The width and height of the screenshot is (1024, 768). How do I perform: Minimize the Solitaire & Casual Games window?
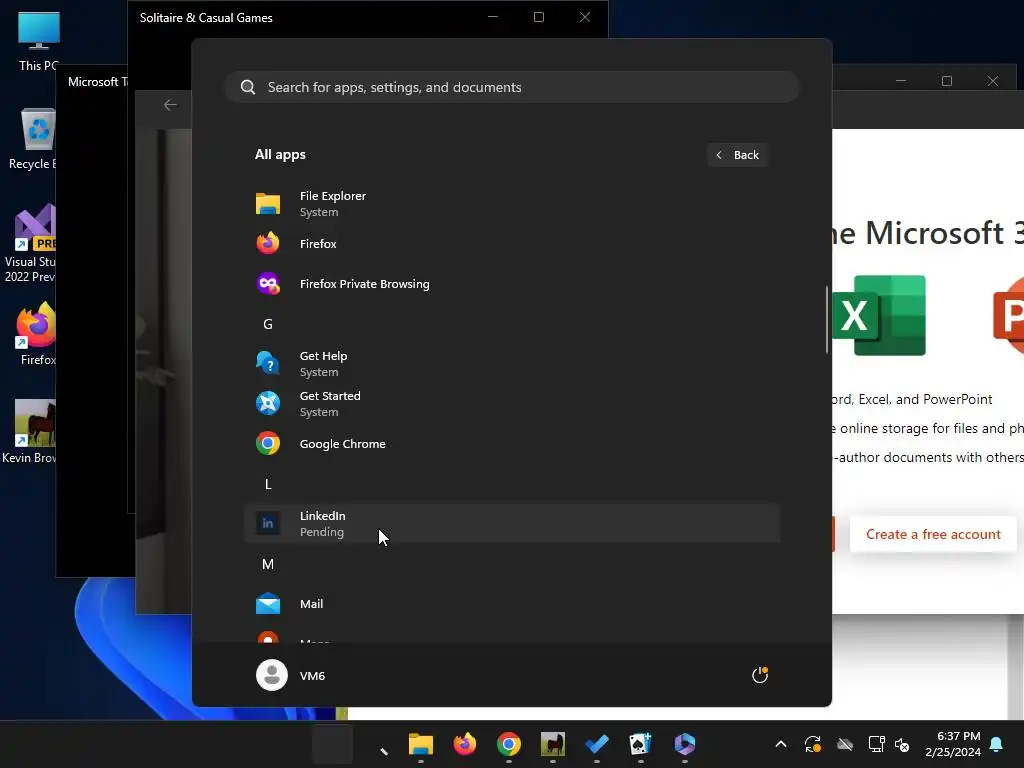493,18
